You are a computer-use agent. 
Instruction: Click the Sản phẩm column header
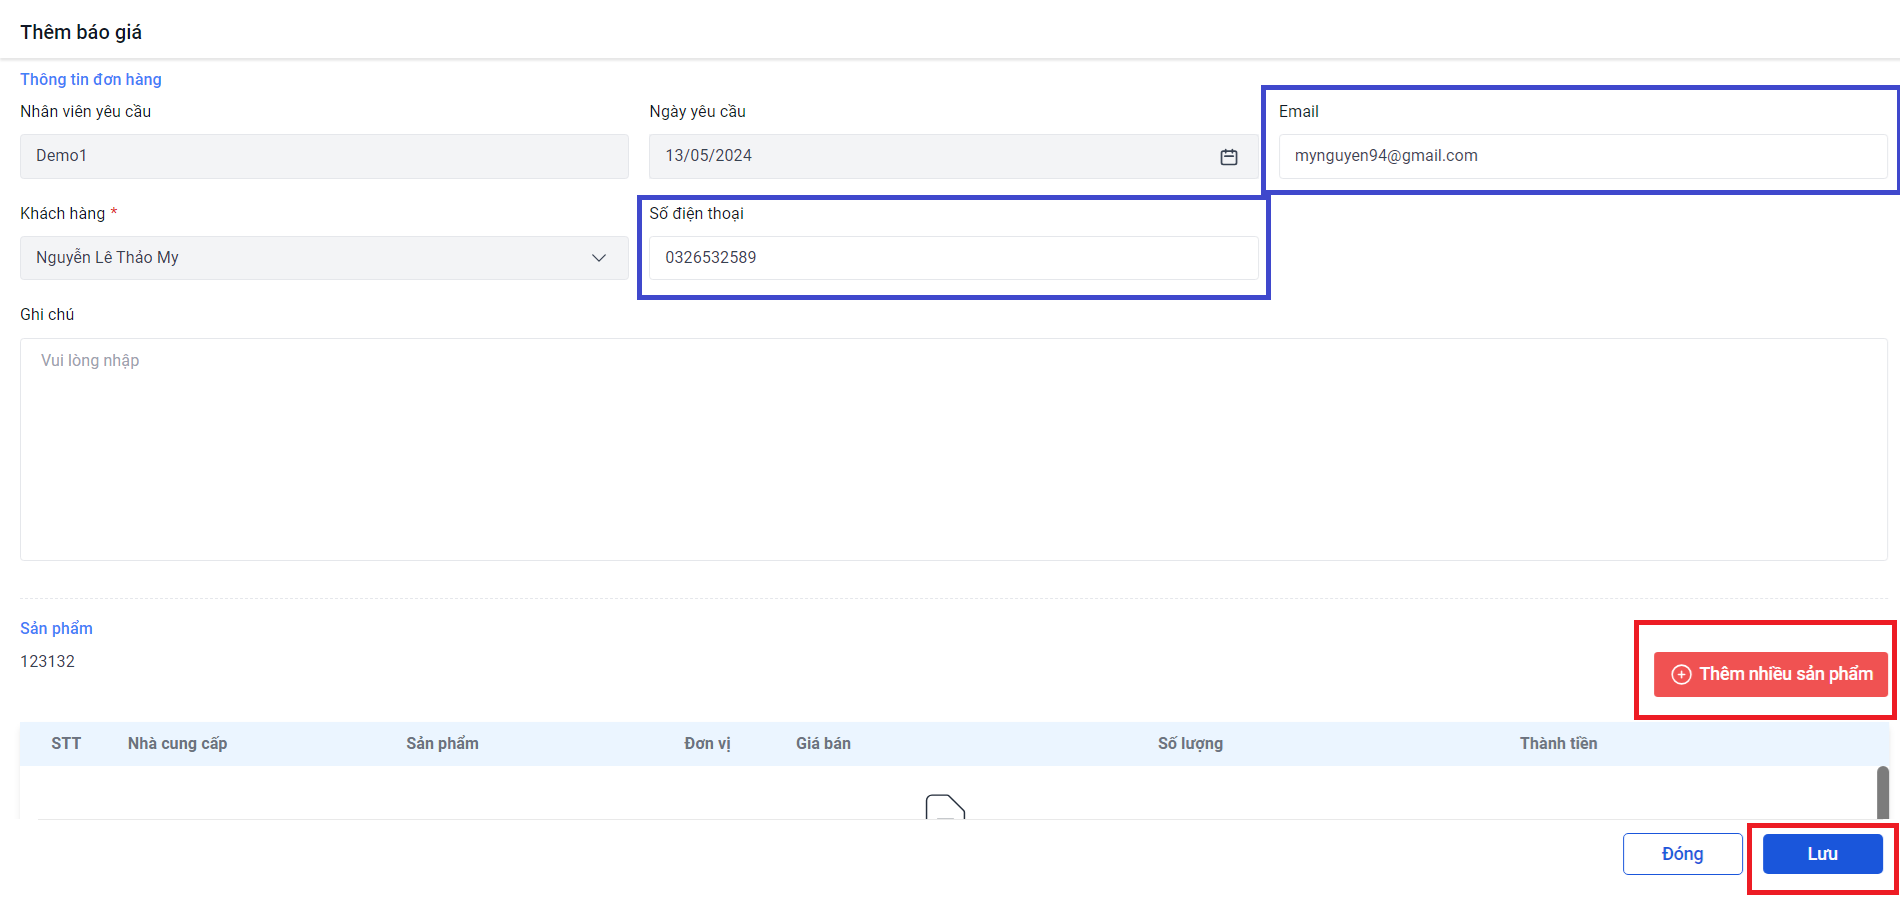pyautogui.click(x=442, y=743)
